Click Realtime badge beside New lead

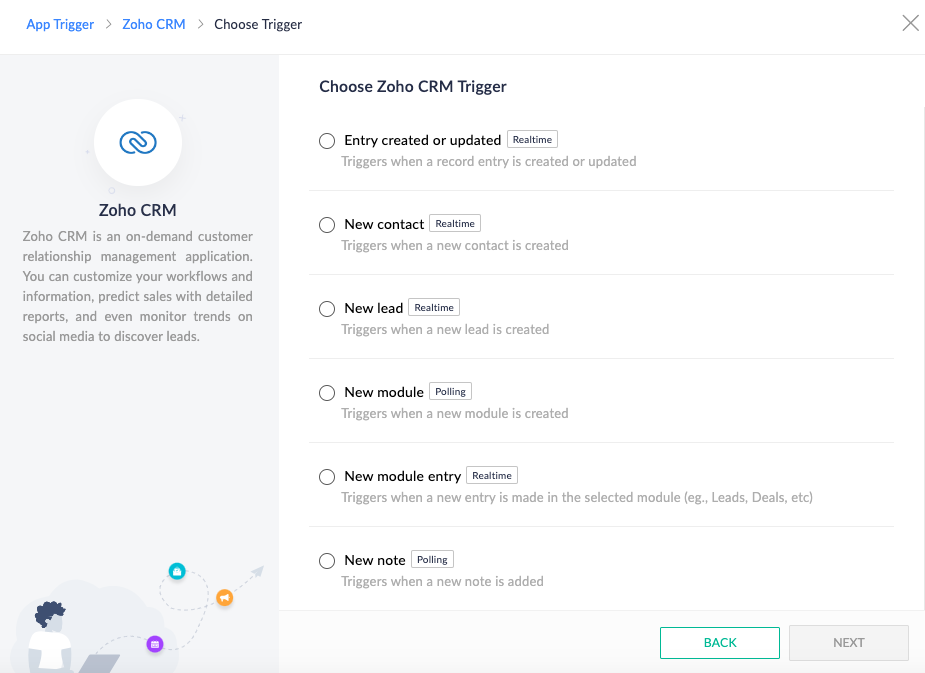point(434,307)
